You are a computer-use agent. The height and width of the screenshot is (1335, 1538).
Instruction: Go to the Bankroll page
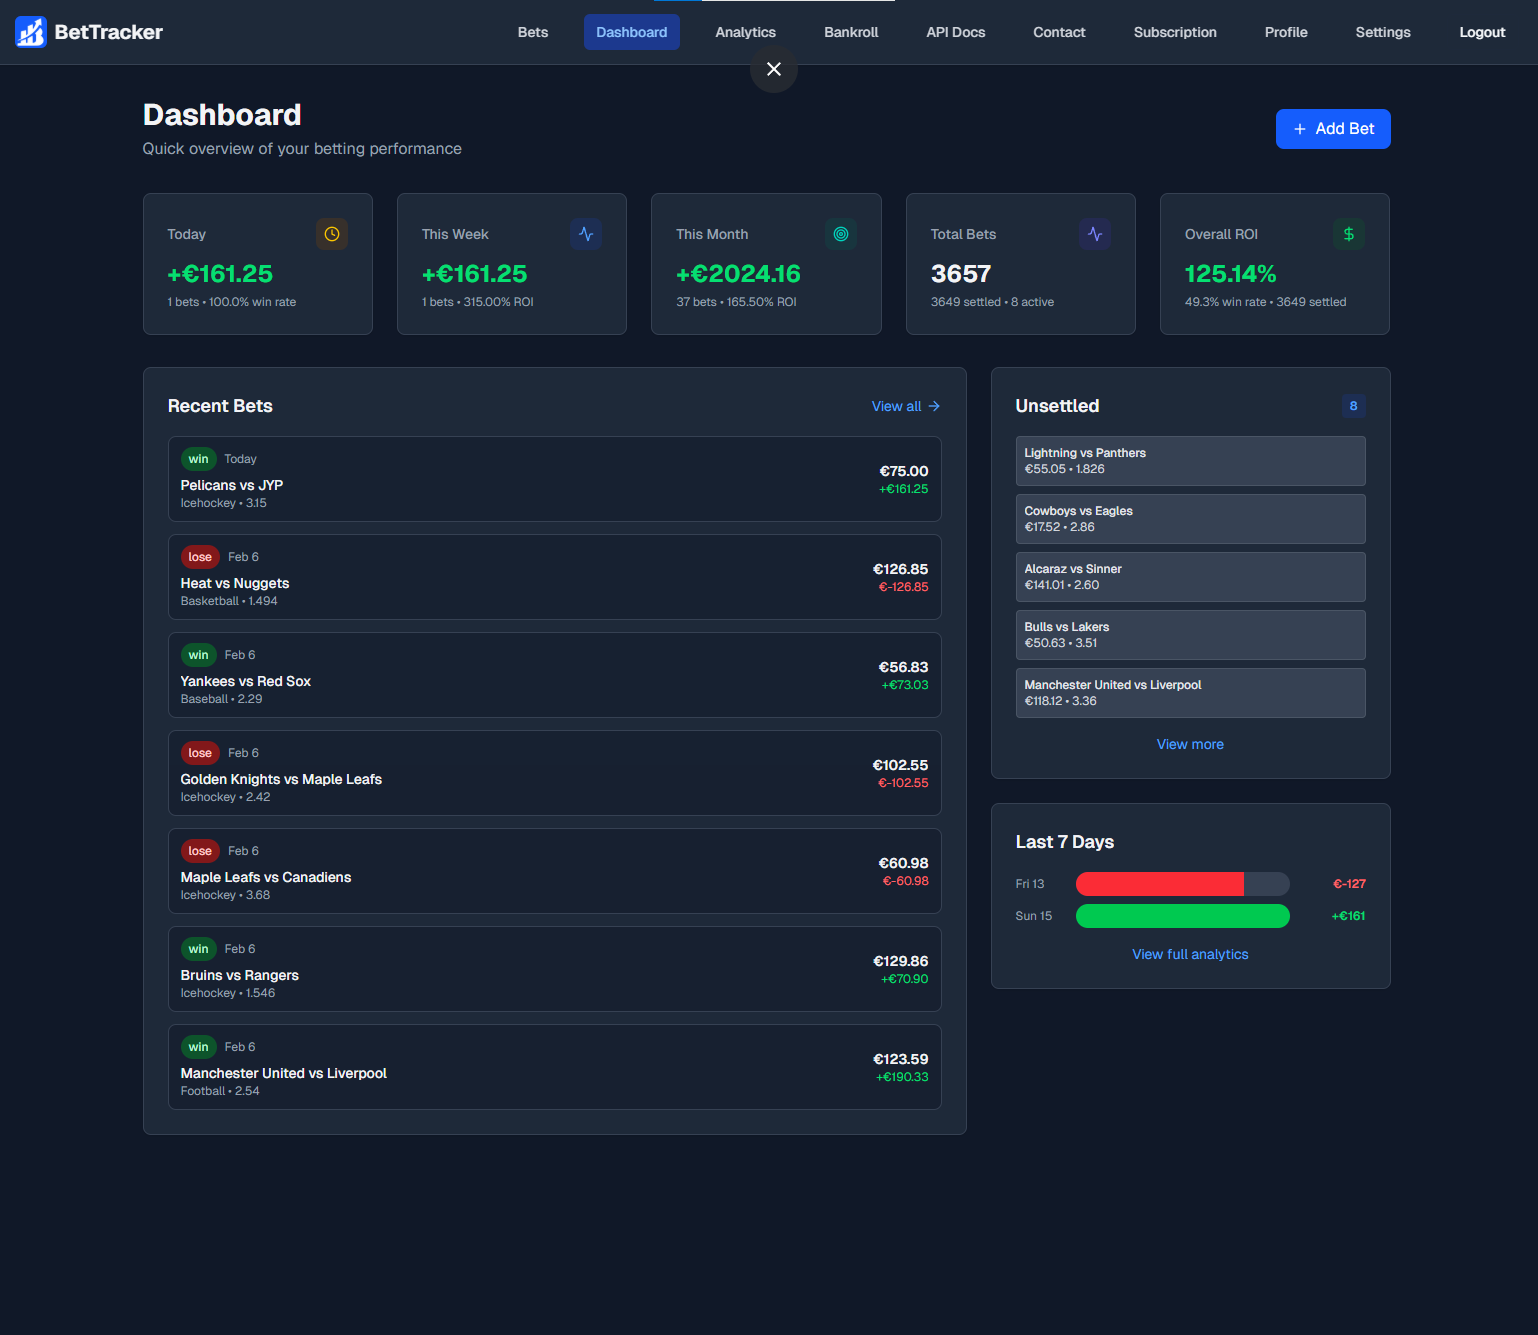point(851,32)
